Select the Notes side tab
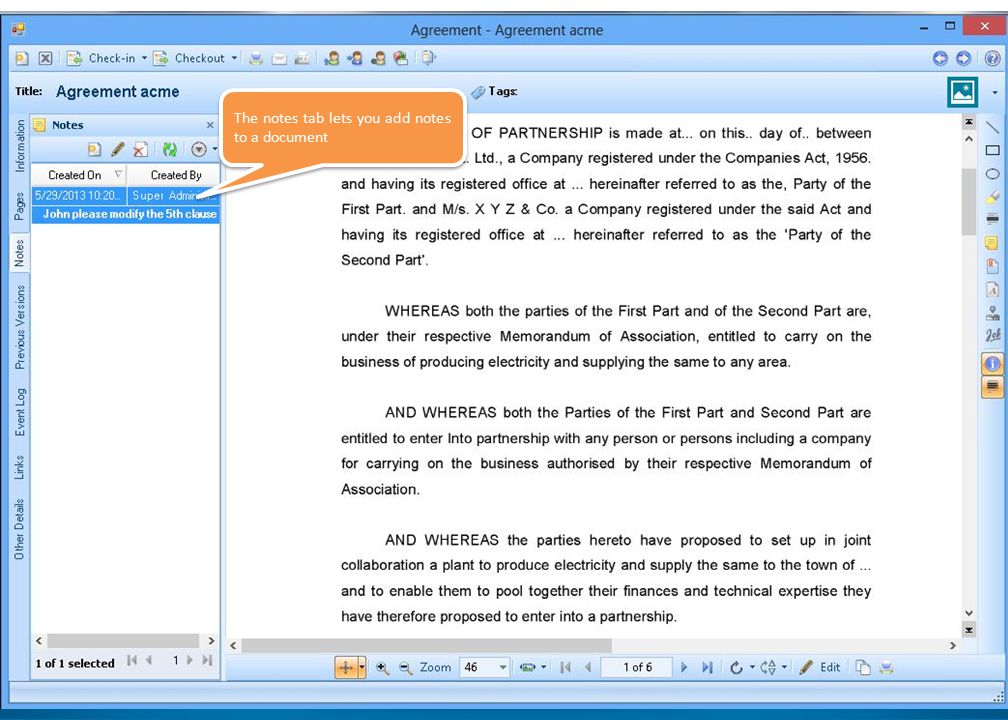Viewport: 1008px width, 720px height. pyautogui.click(x=20, y=253)
